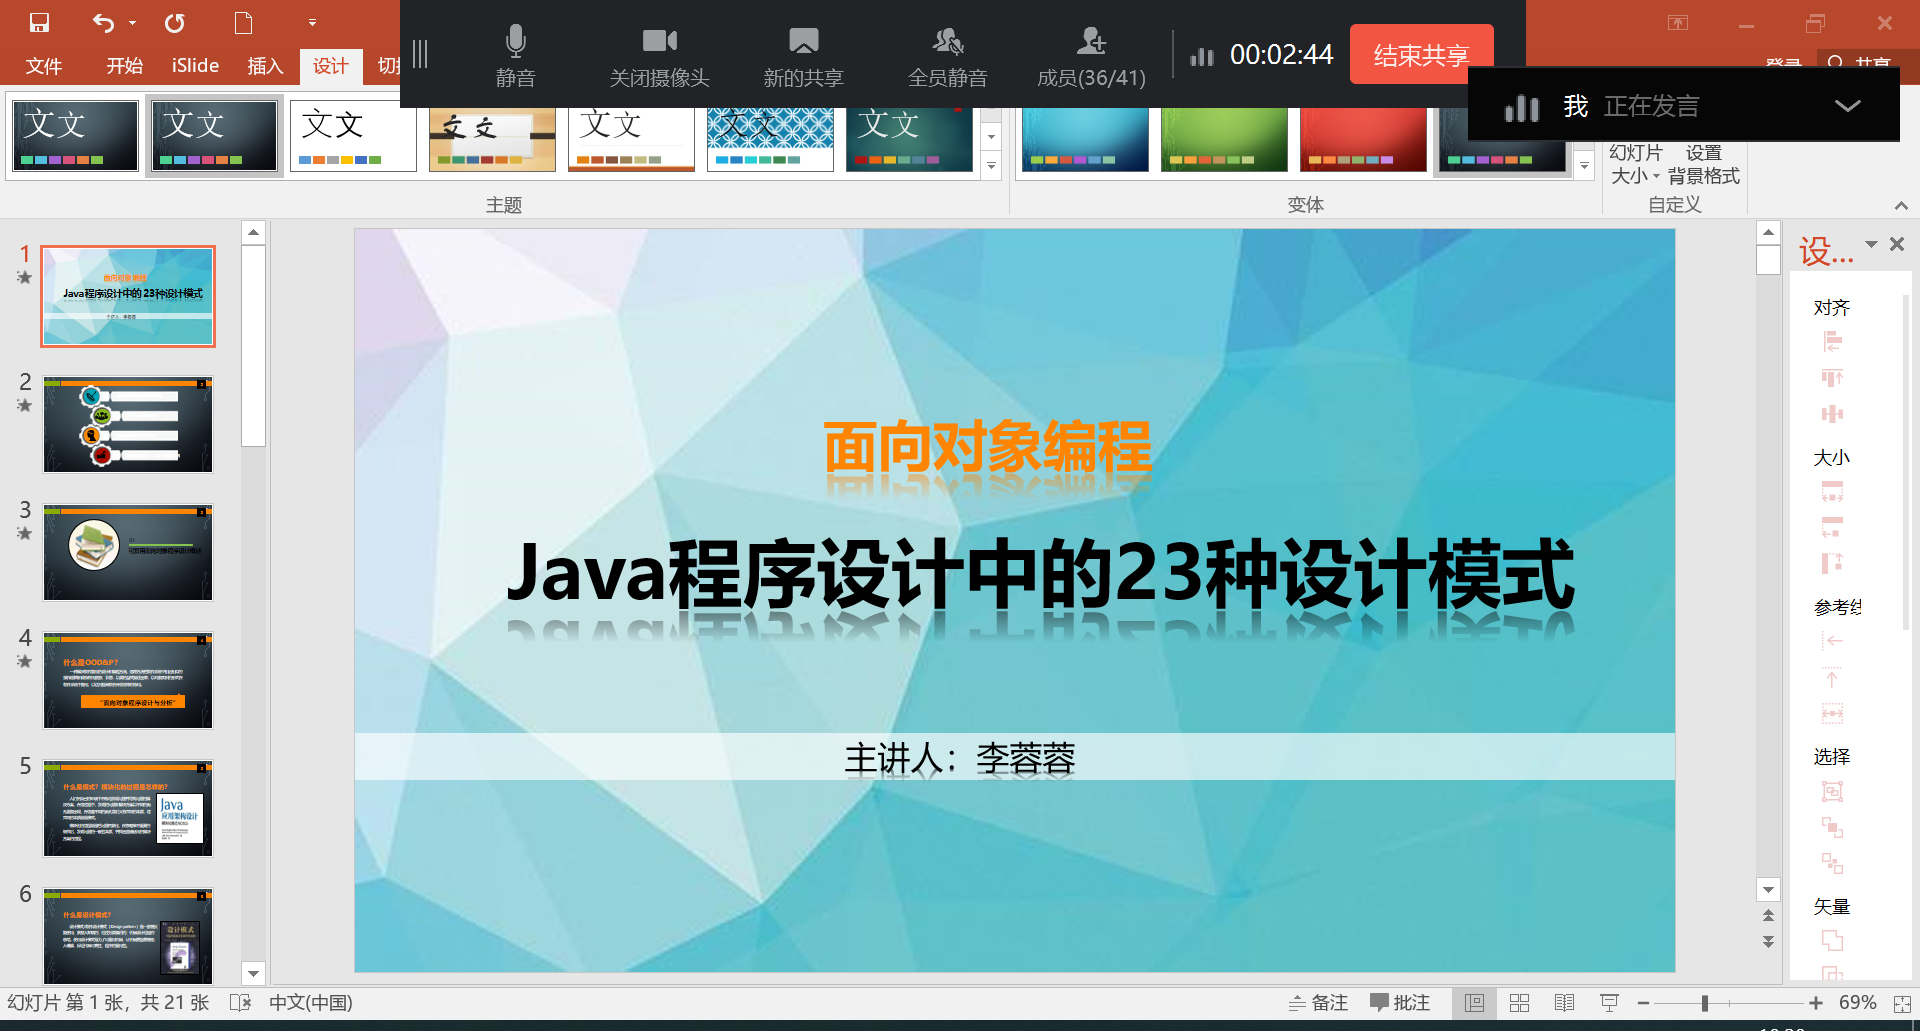Open the iSlide ribbon tab
The height and width of the screenshot is (1031, 1920).
195,66
